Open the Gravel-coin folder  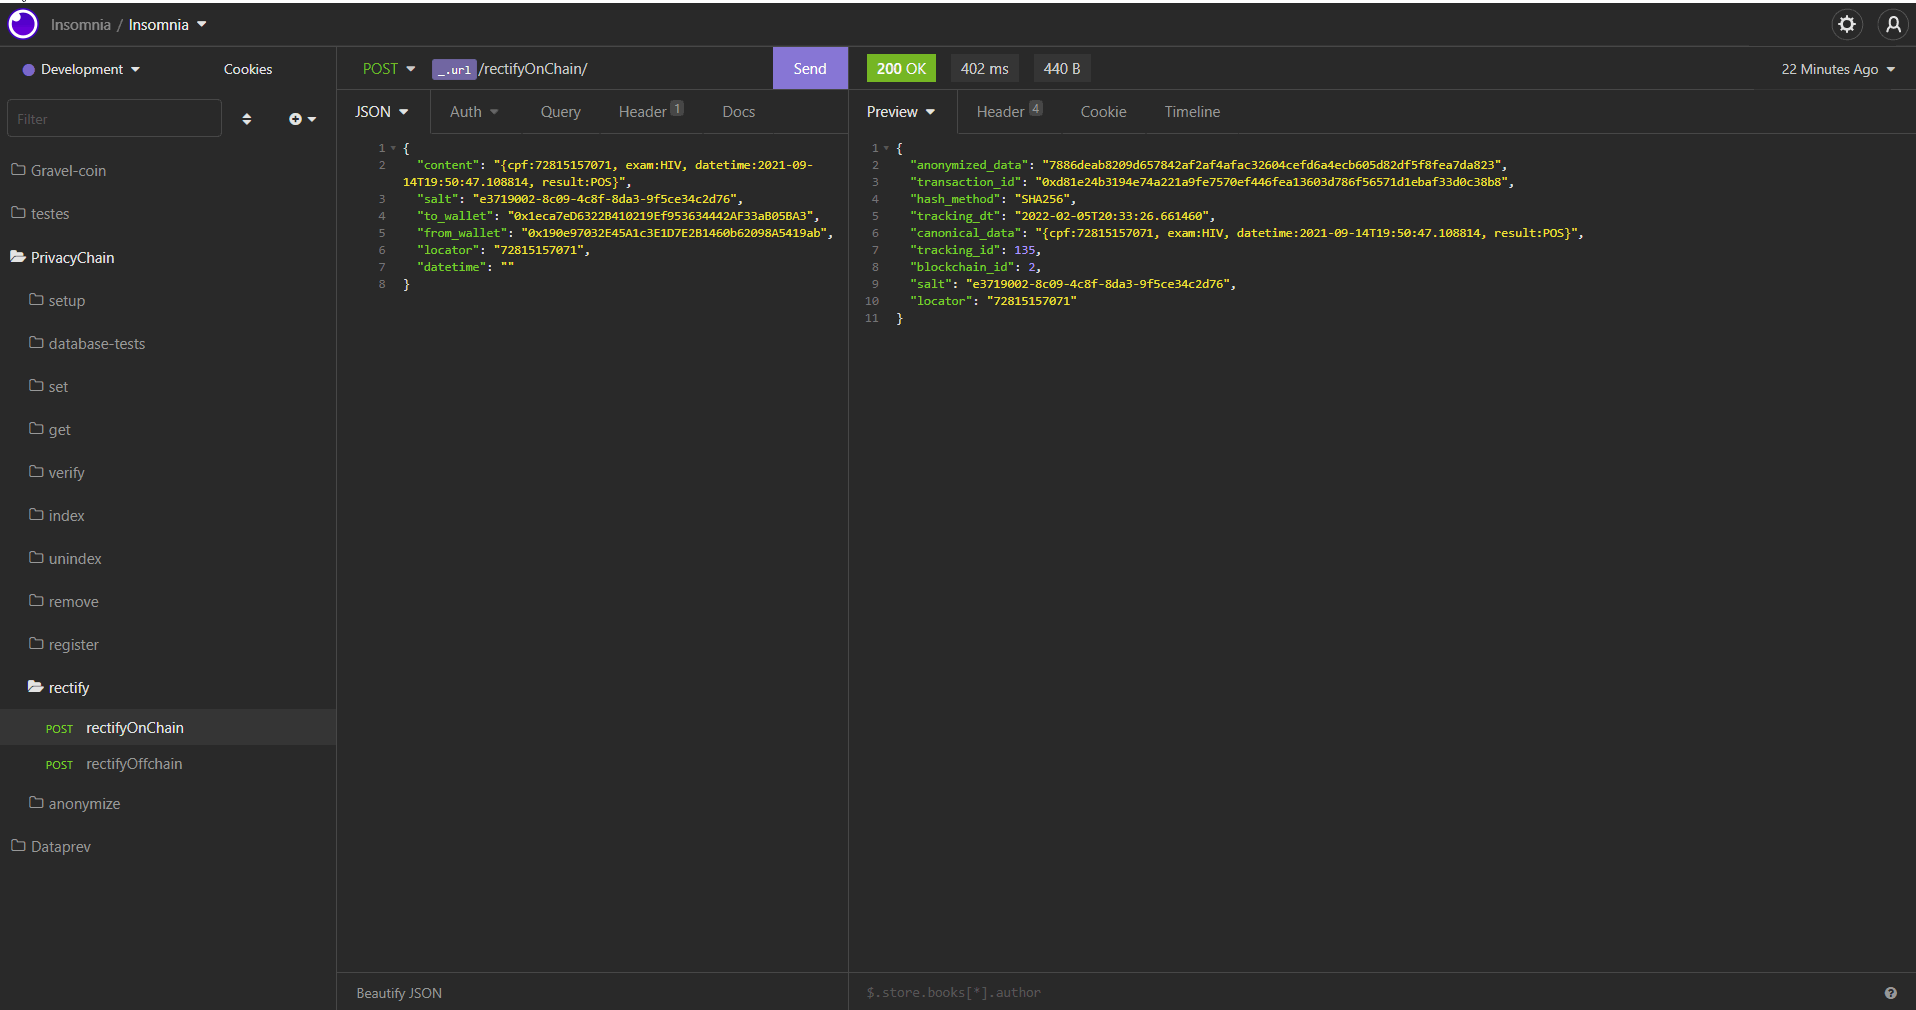coord(68,171)
